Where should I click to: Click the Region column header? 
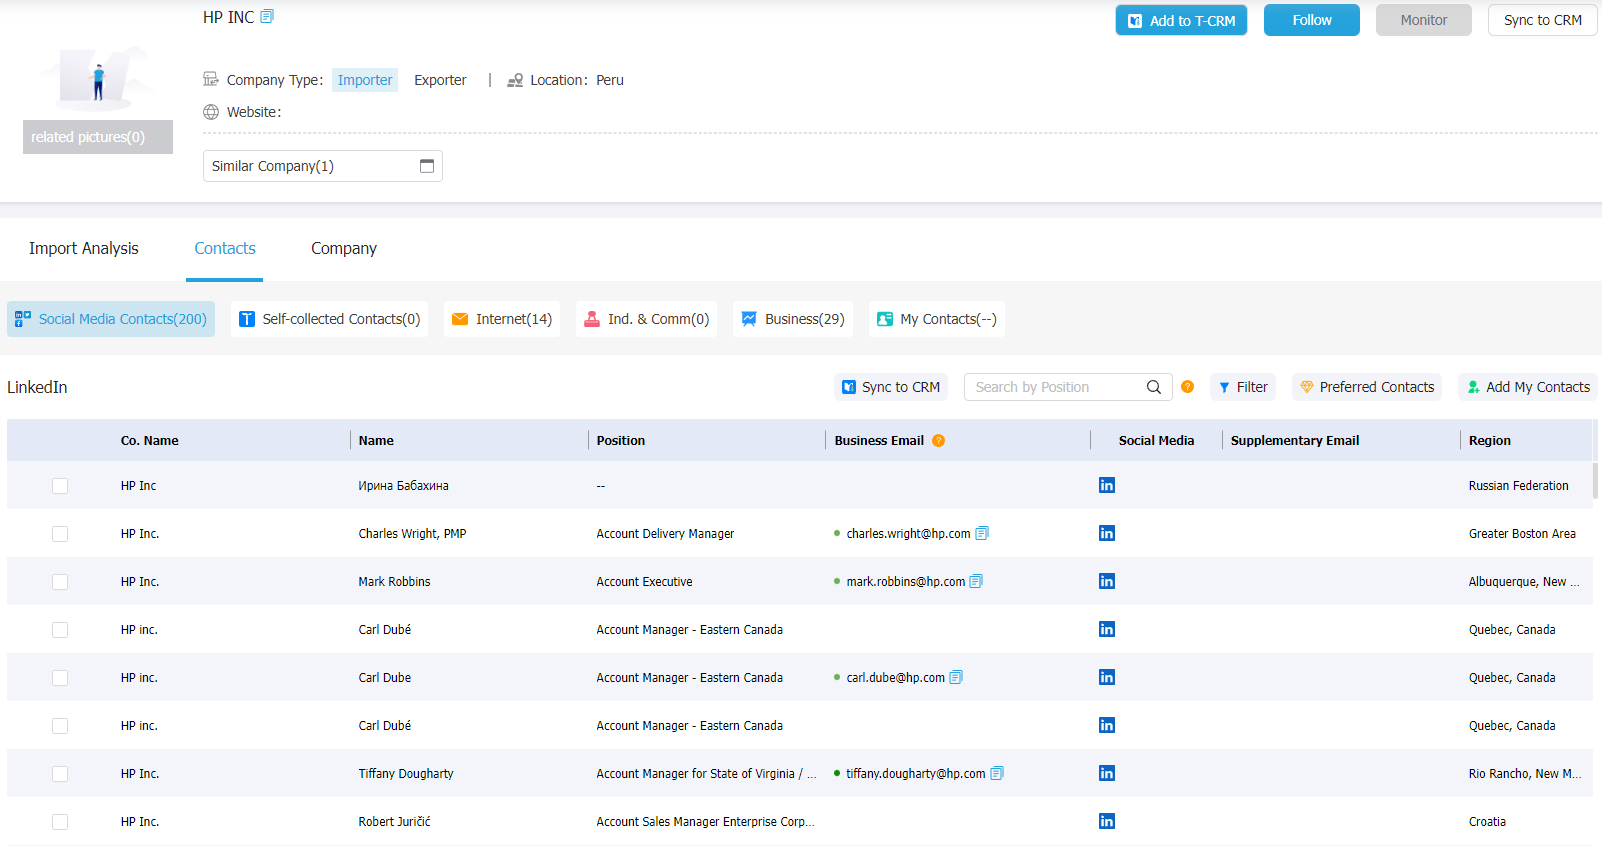point(1489,440)
